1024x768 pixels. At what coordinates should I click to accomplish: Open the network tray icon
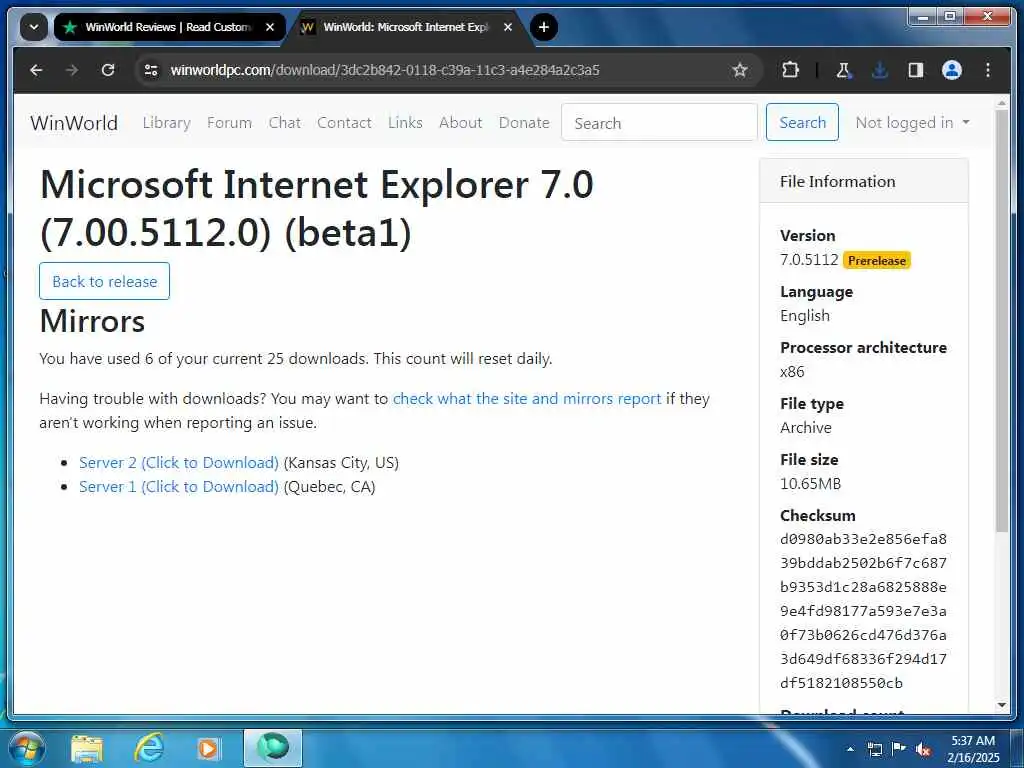tap(874, 749)
